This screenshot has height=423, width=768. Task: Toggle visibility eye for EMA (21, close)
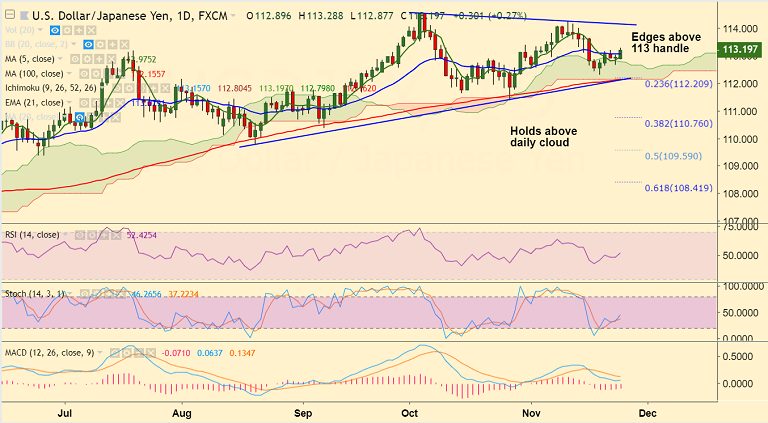coord(84,103)
